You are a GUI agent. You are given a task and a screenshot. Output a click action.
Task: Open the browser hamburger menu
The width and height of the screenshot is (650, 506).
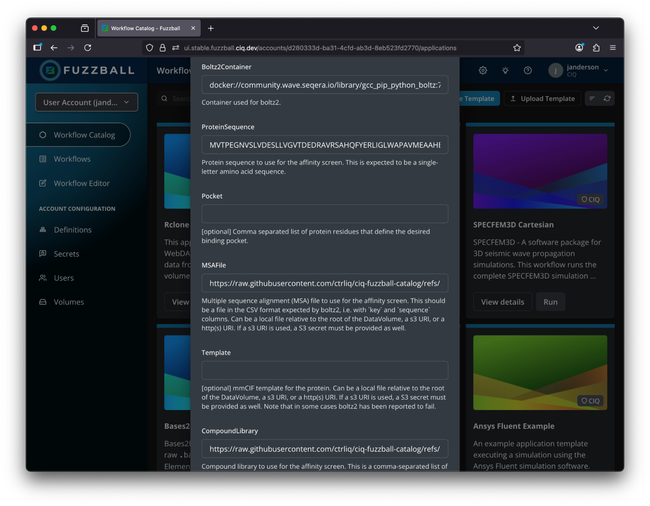(x=613, y=48)
